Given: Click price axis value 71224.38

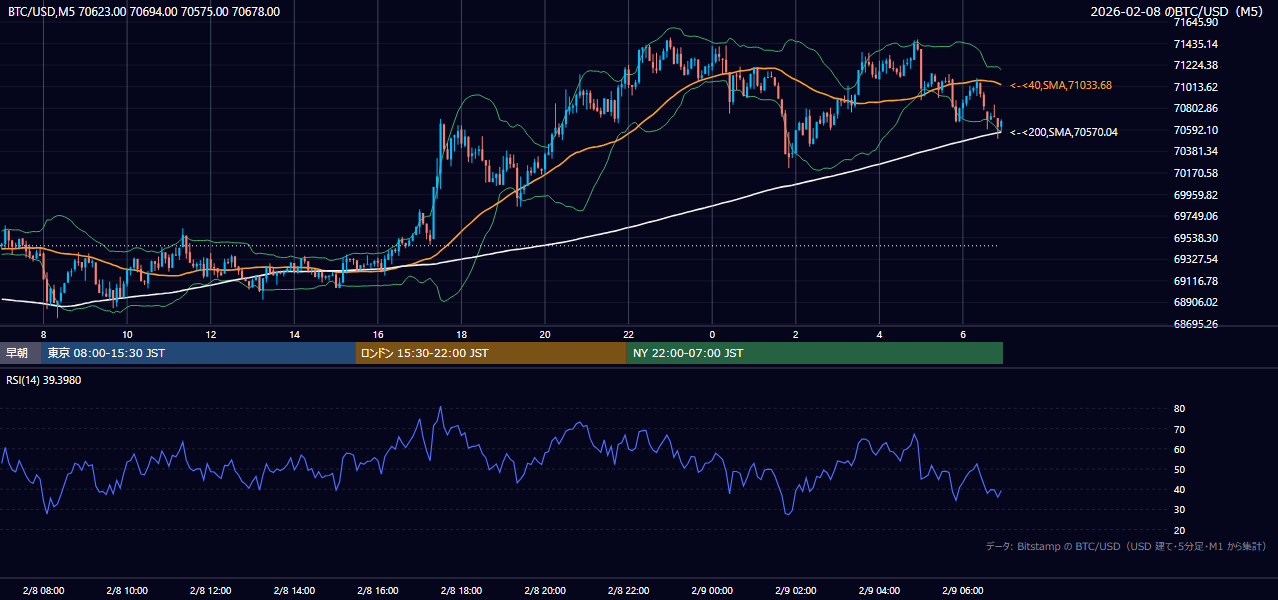Looking at the screenshot, I should [x=1196, y=65].
